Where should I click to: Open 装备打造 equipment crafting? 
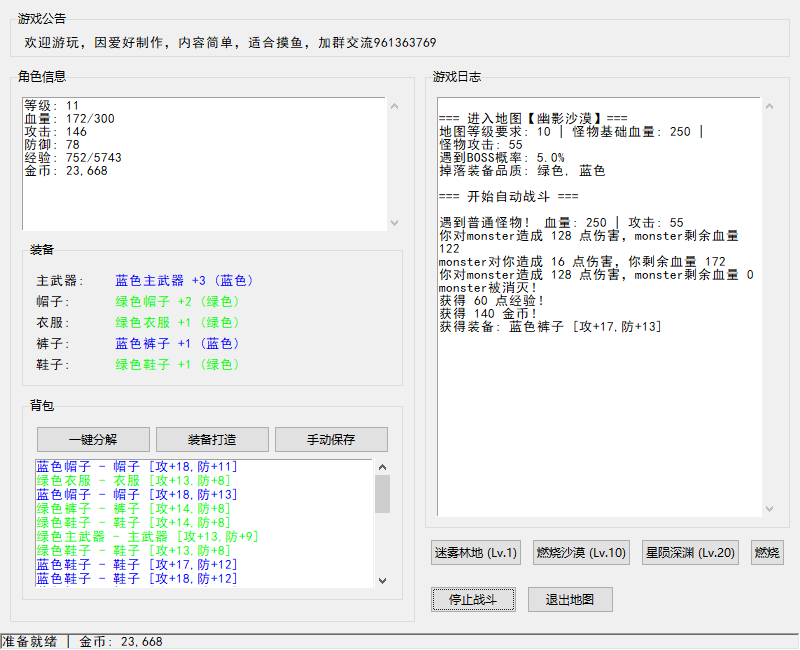coord(212,439)
